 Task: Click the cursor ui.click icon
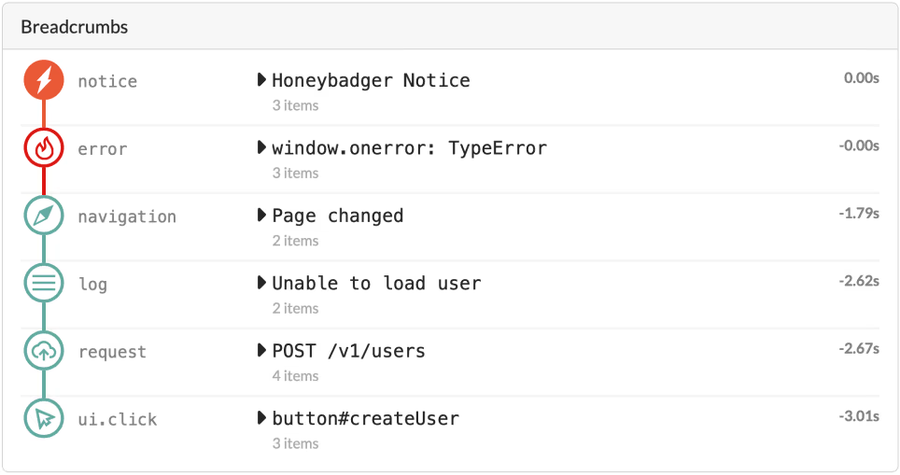[44, 419]
